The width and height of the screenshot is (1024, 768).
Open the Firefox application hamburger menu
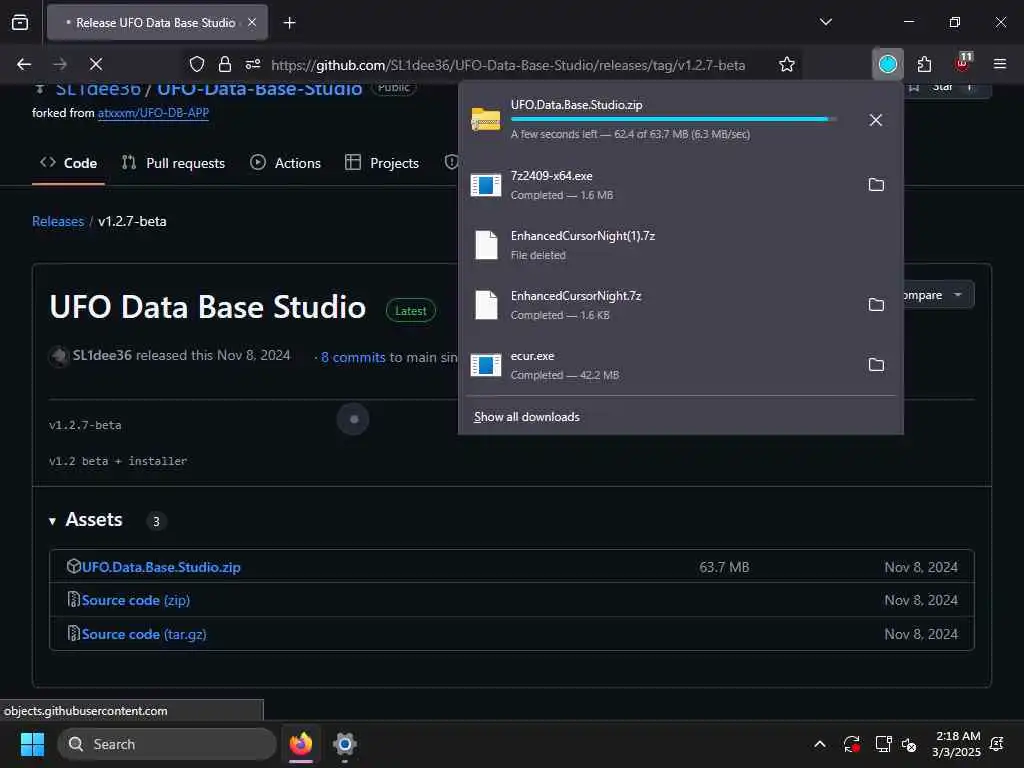tap(999, 64)
